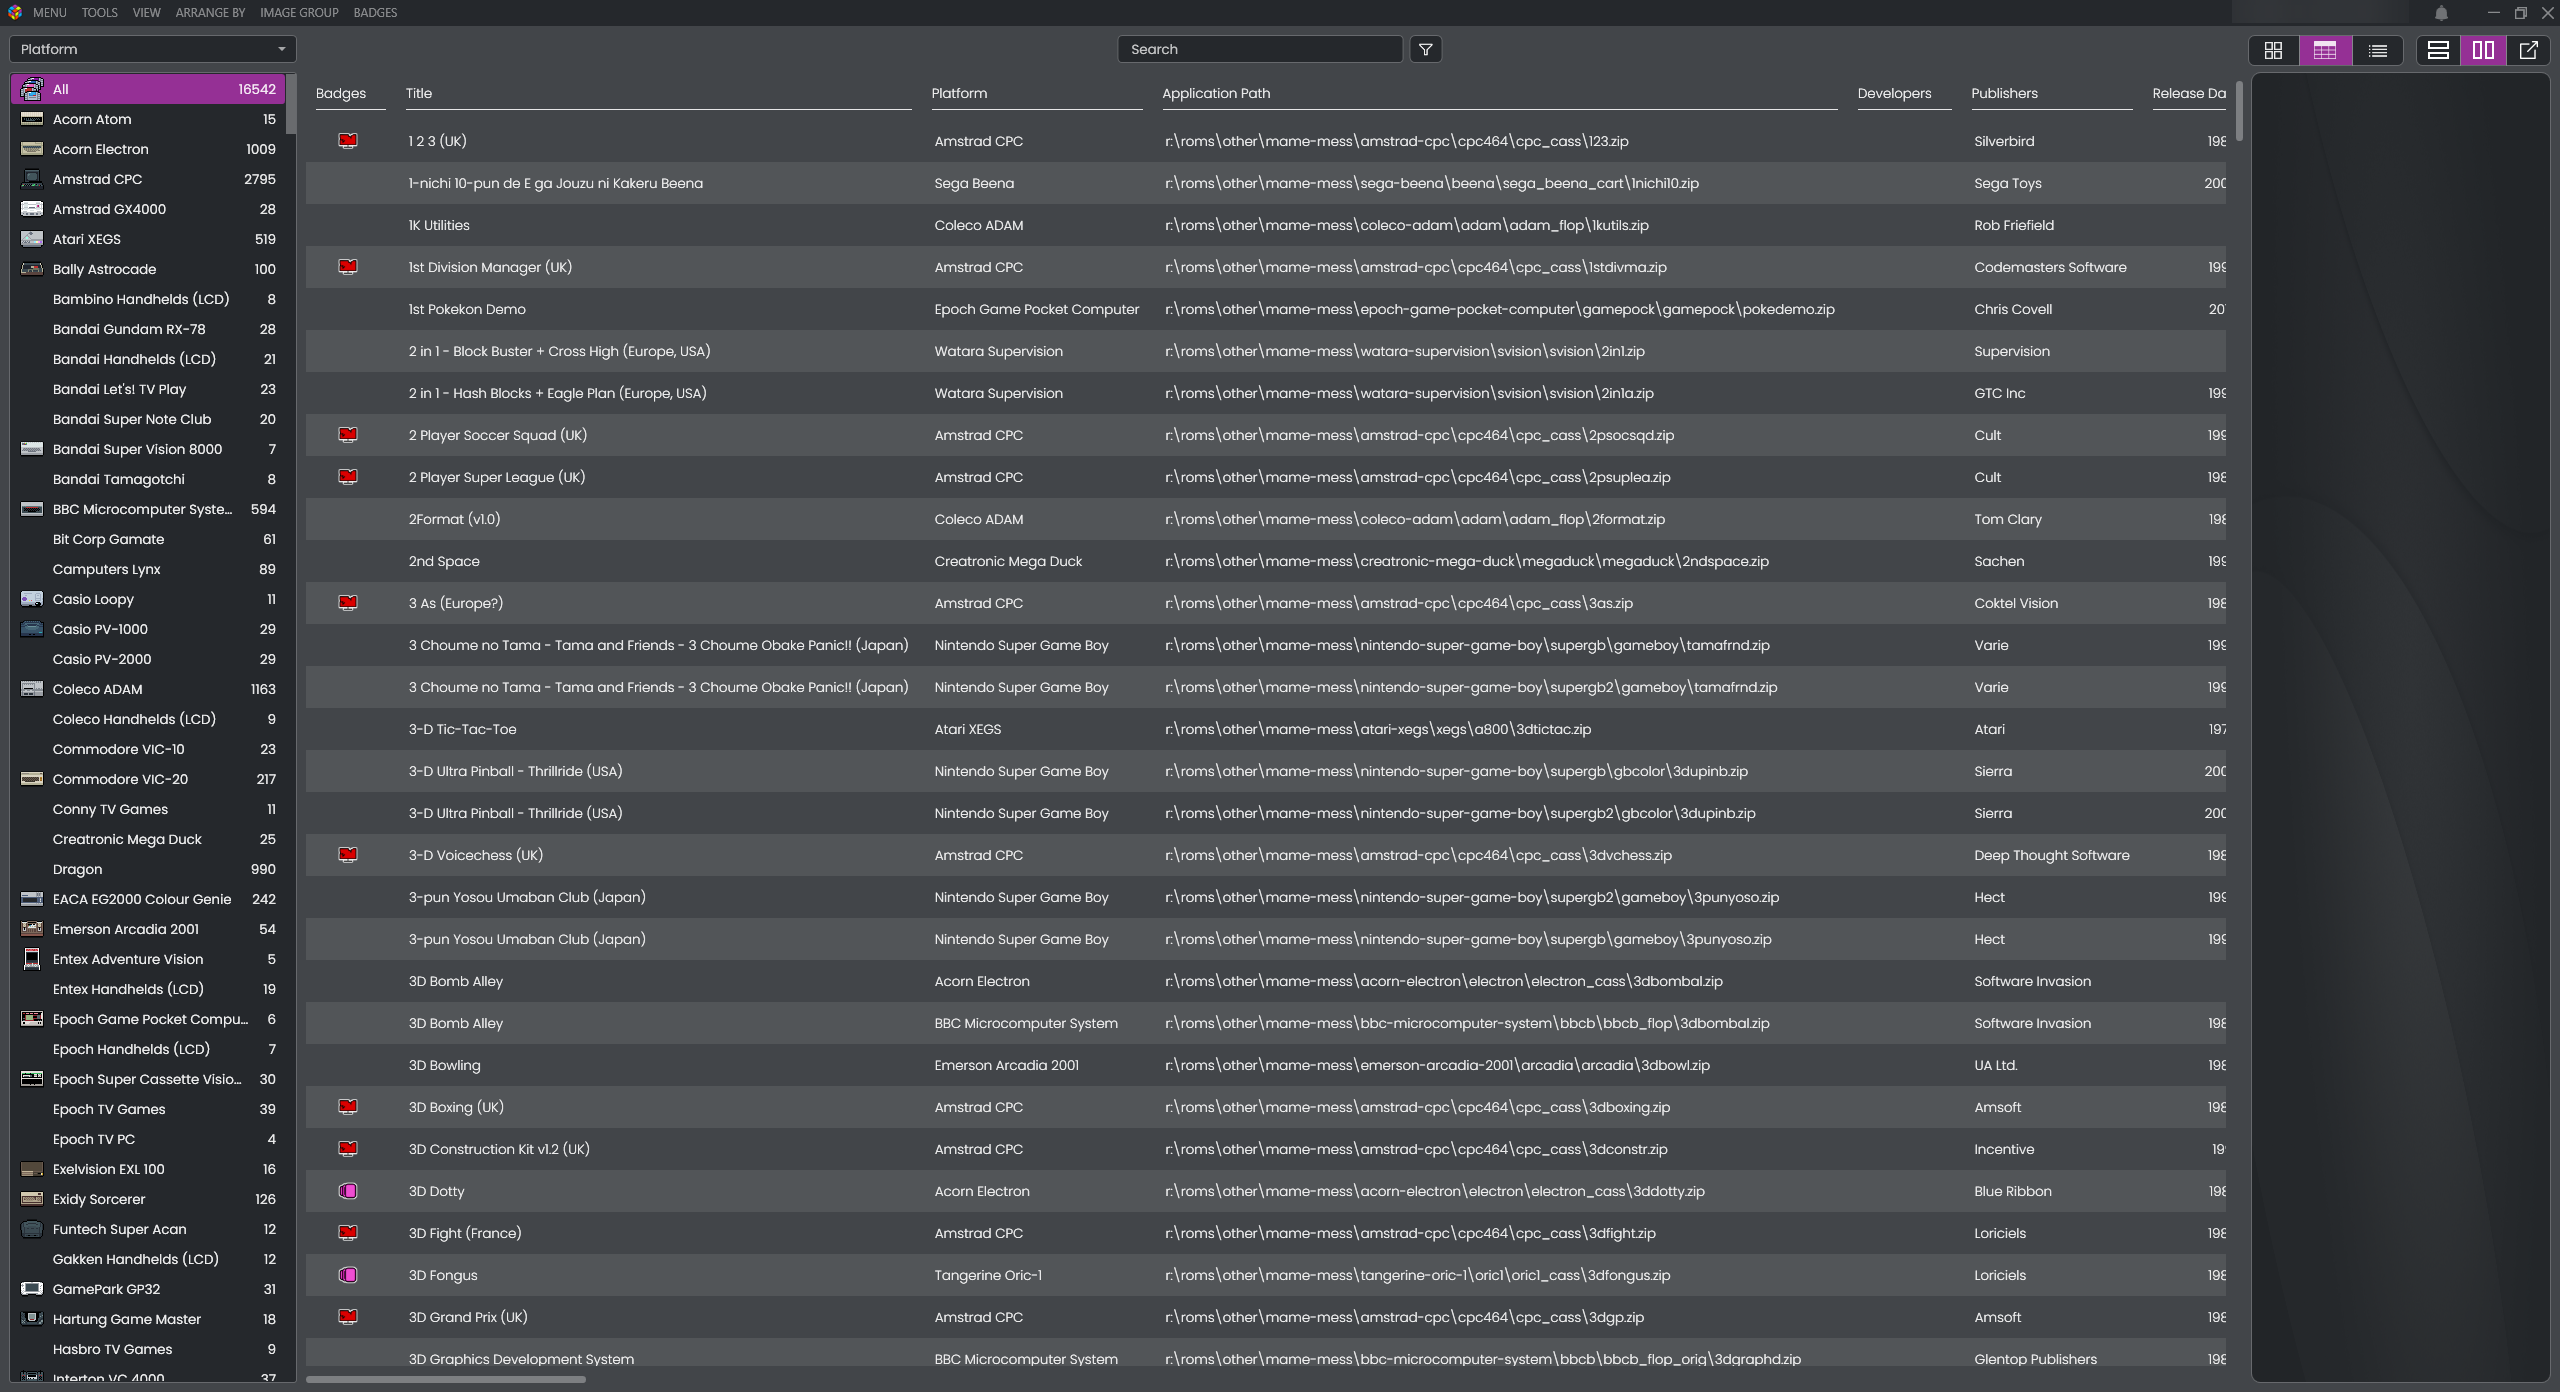This screenshot has width=2560, height=1392.
Task: Click the horizontal scrollbar thumb
Action: [x=445, y=1379]
